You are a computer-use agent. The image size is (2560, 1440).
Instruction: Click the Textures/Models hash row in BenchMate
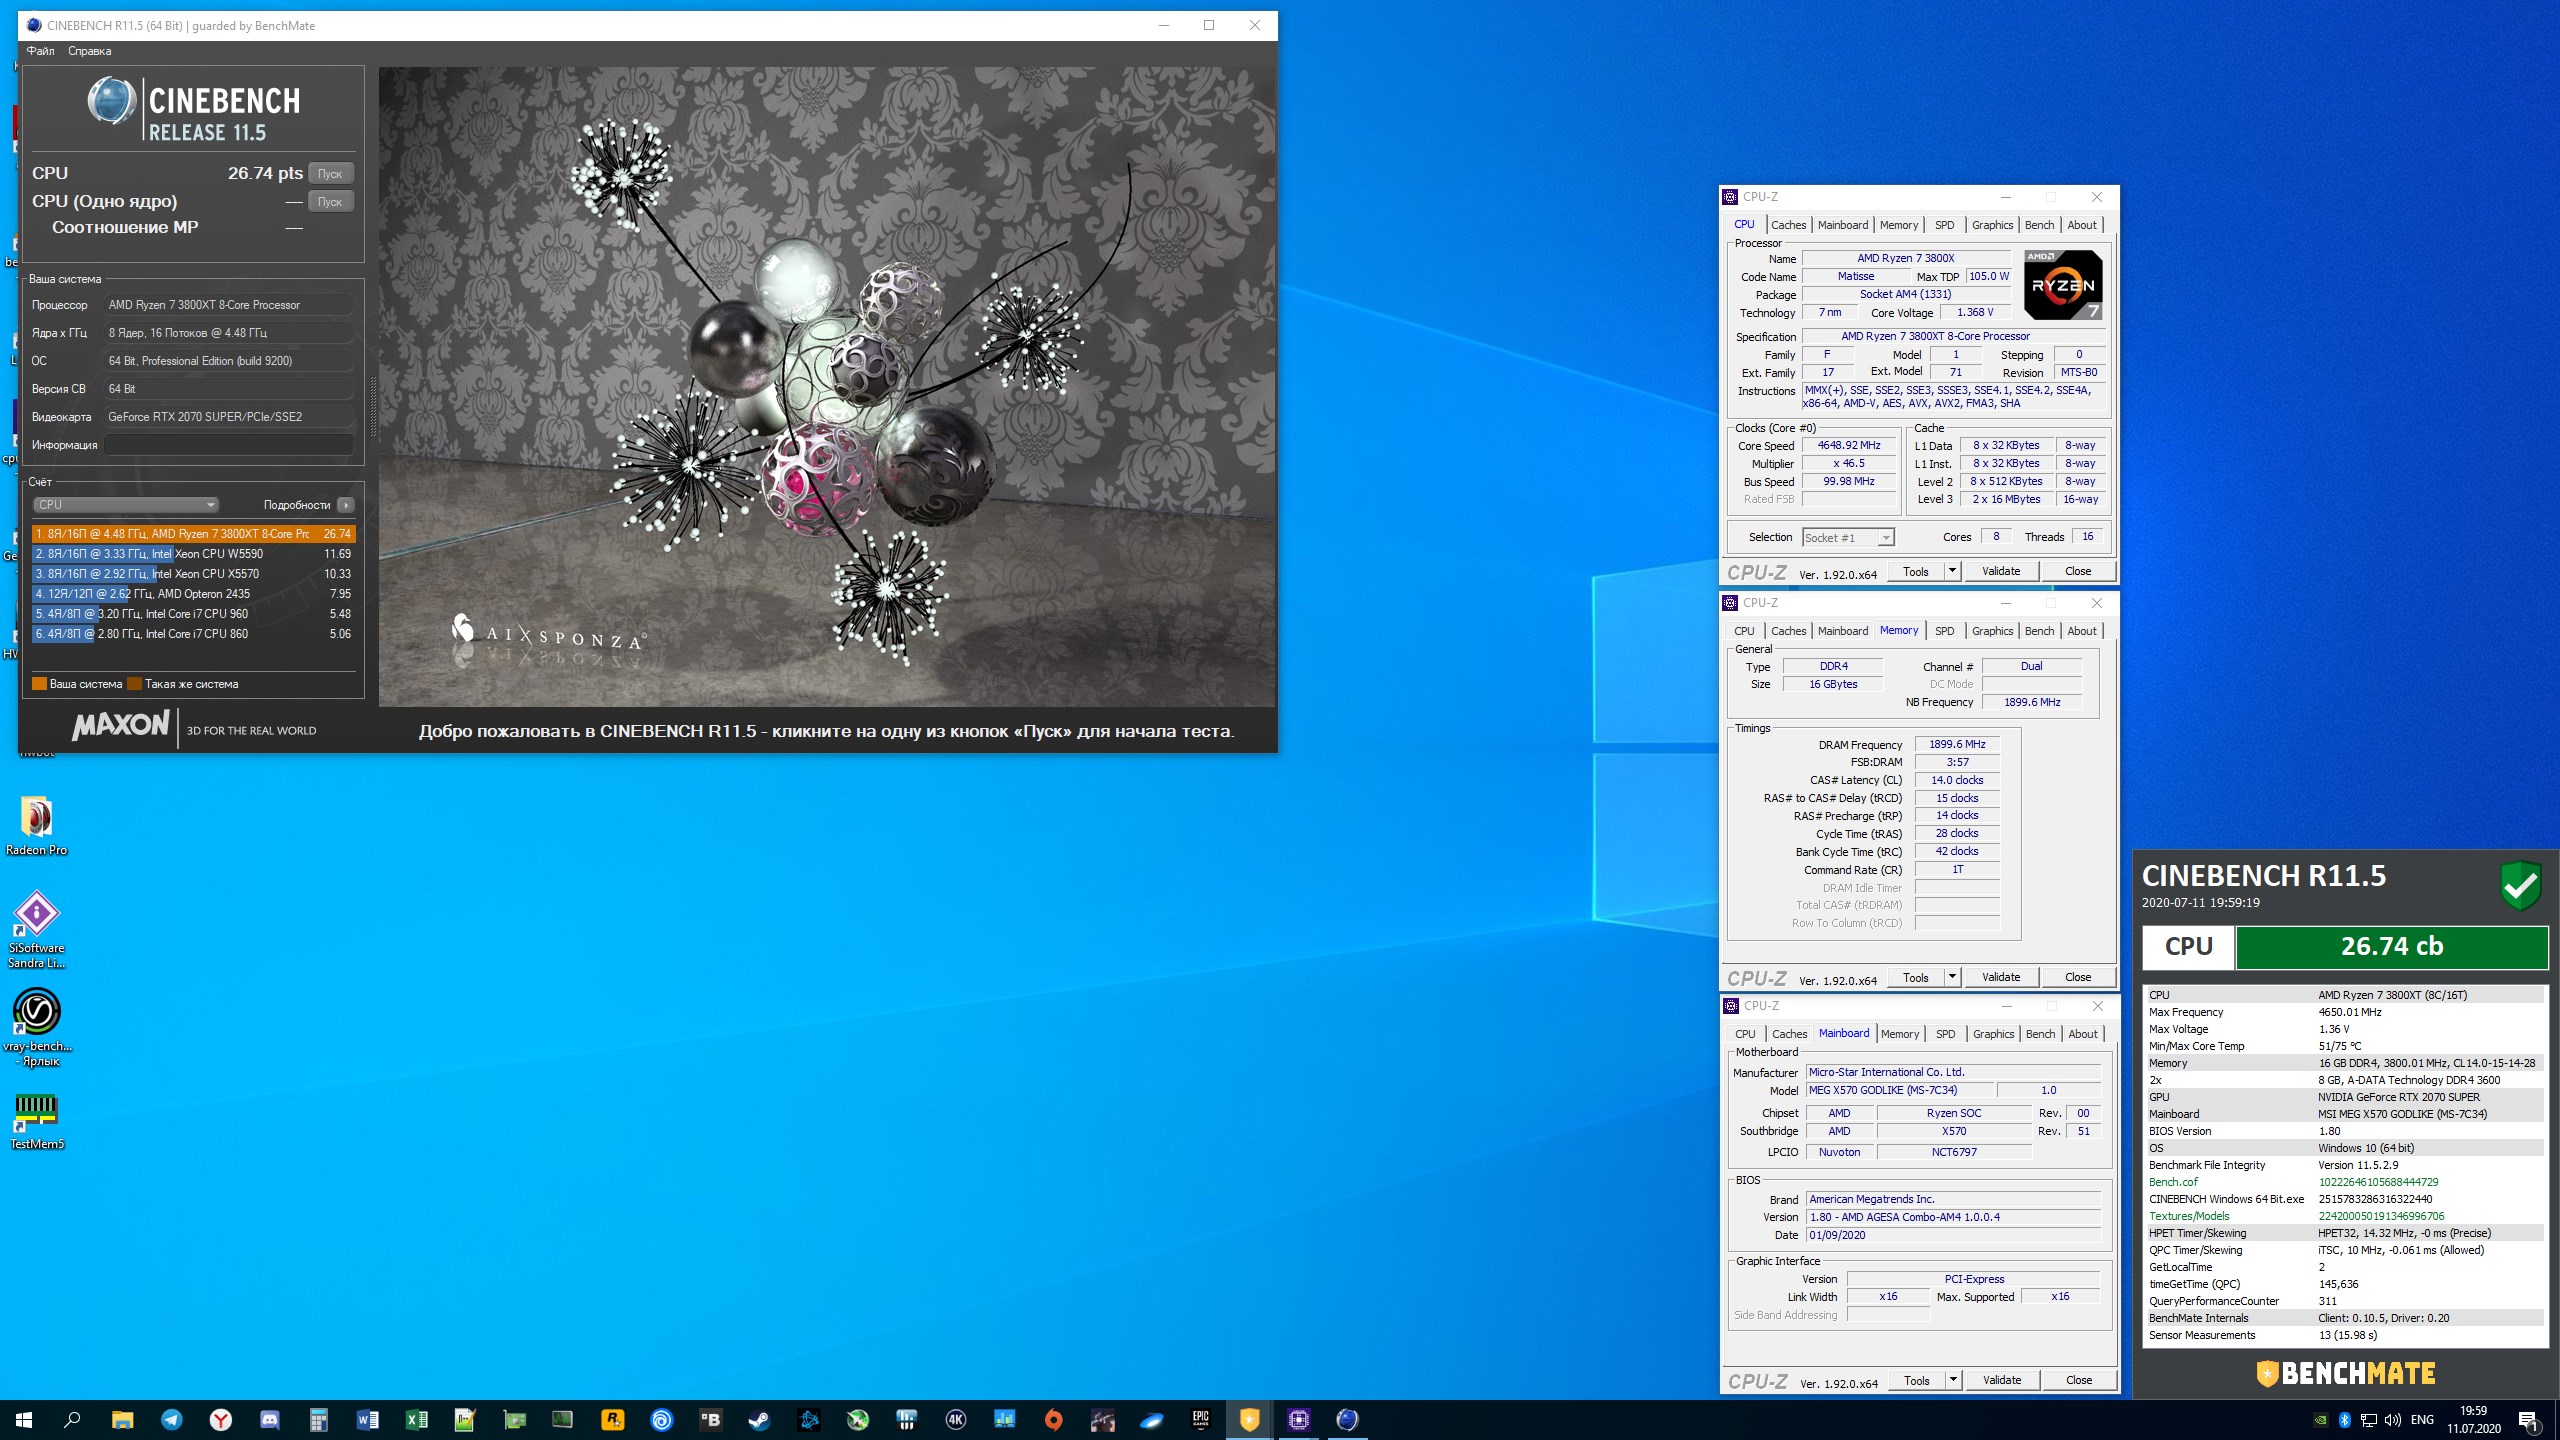(x=2343, y=1216)
